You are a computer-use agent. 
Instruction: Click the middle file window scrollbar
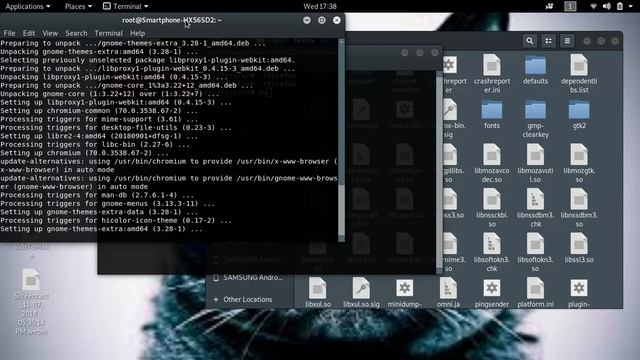tap(440, 171)
